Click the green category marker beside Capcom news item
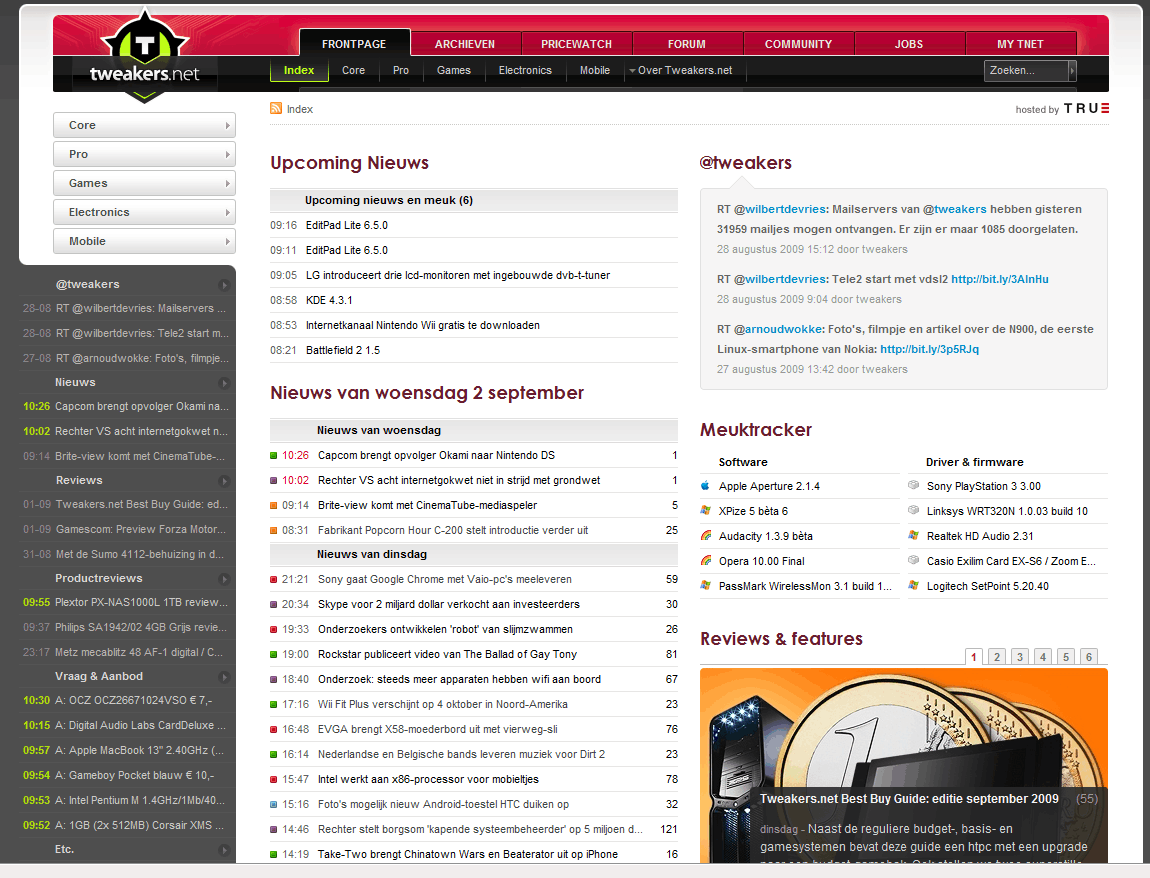 click(274, 456)
